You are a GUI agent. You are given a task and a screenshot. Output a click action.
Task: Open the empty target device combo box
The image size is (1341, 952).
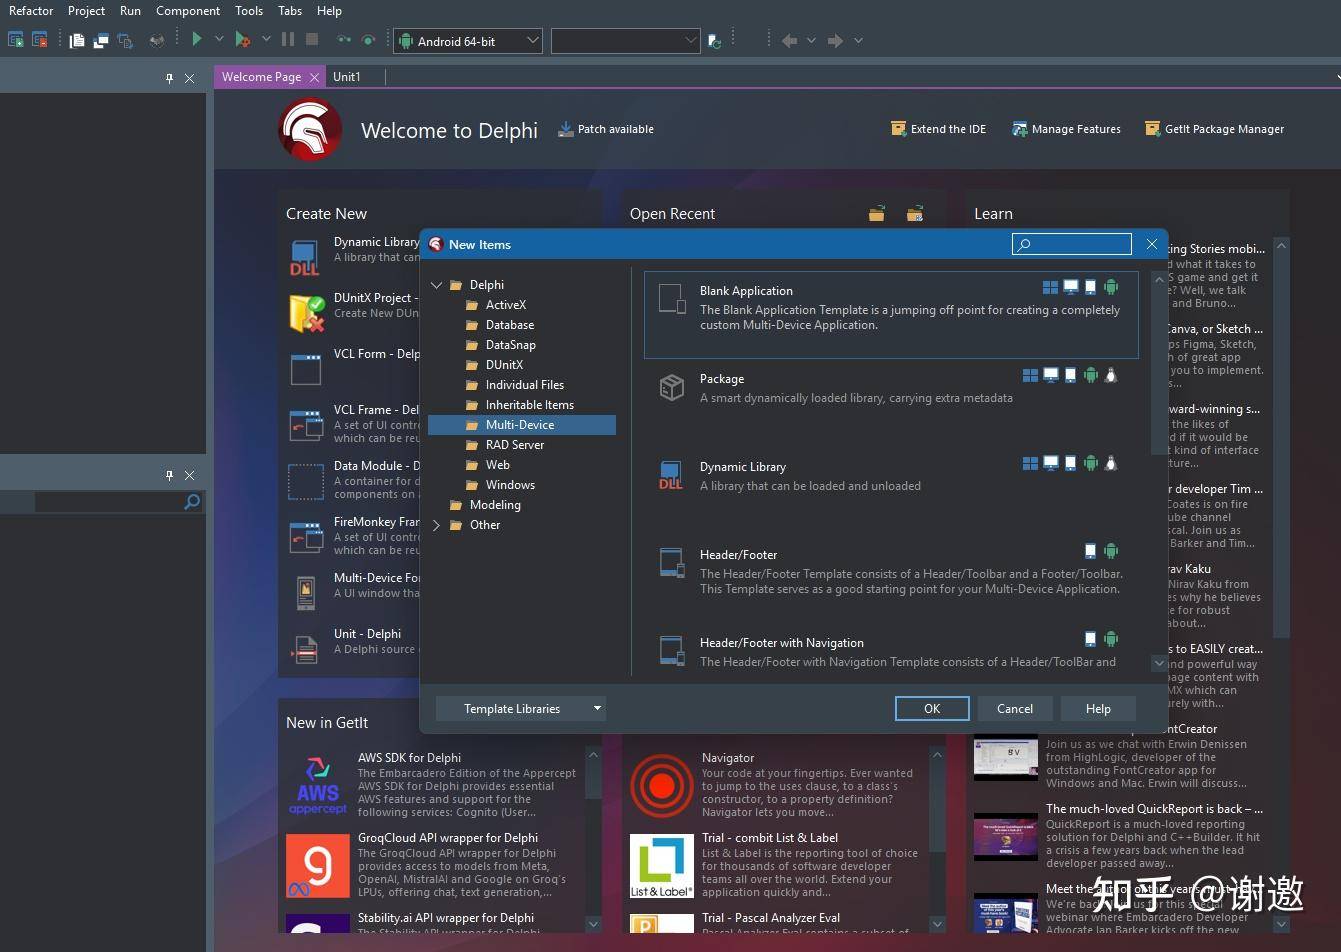(625, 41)
